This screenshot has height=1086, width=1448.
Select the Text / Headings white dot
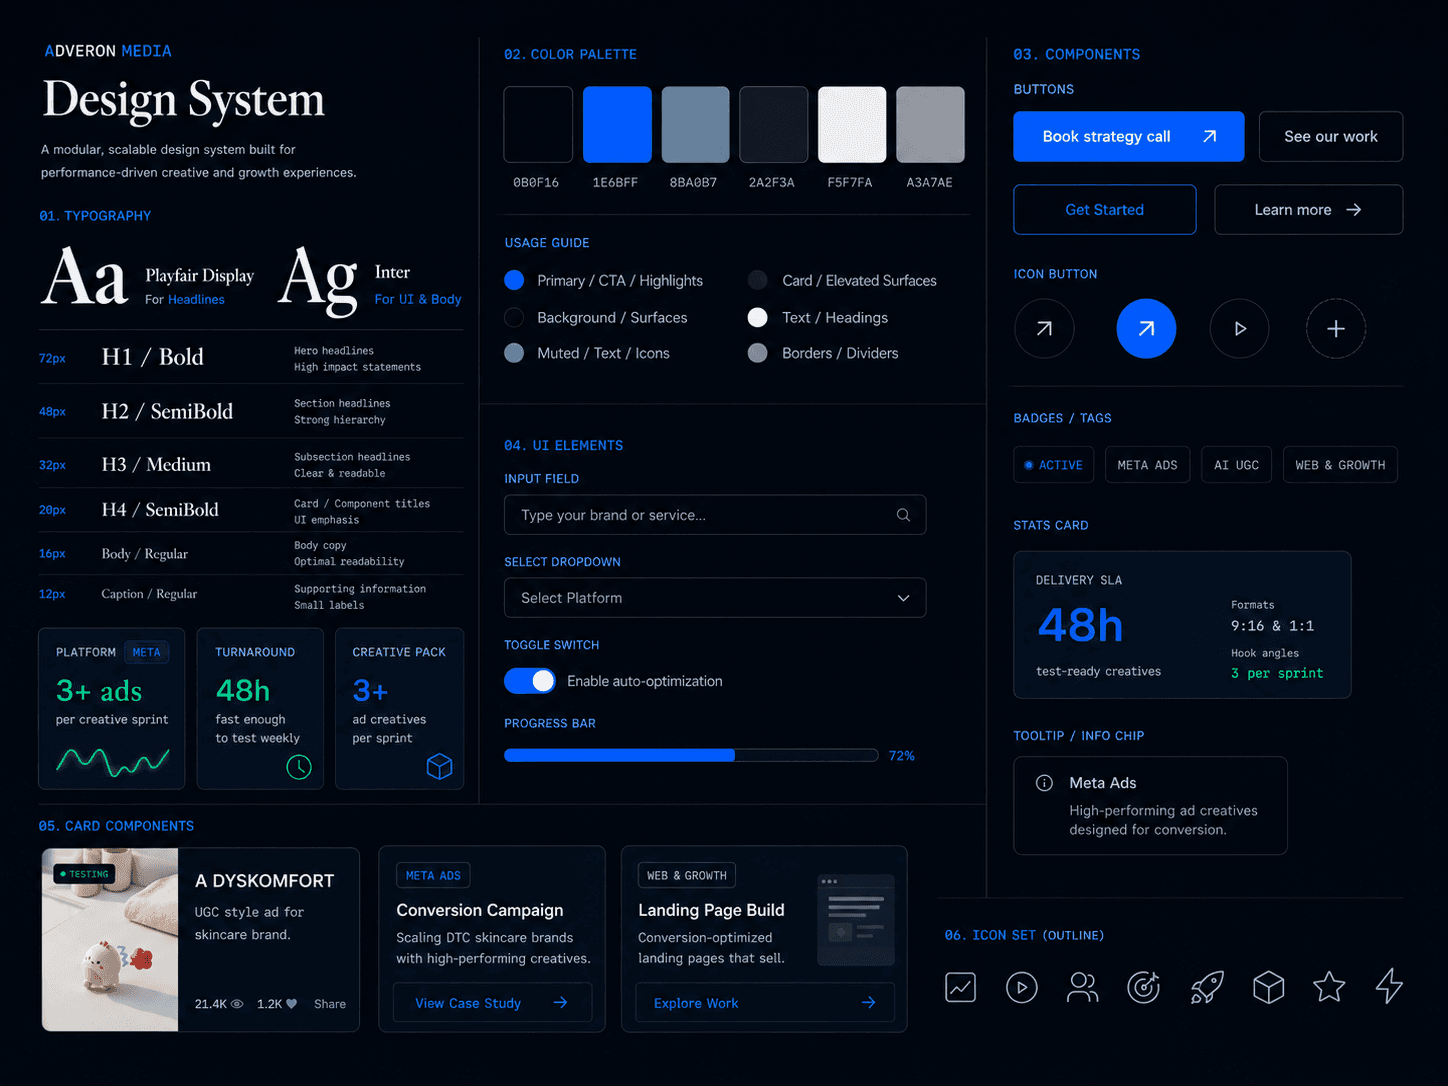pos(758,317)
